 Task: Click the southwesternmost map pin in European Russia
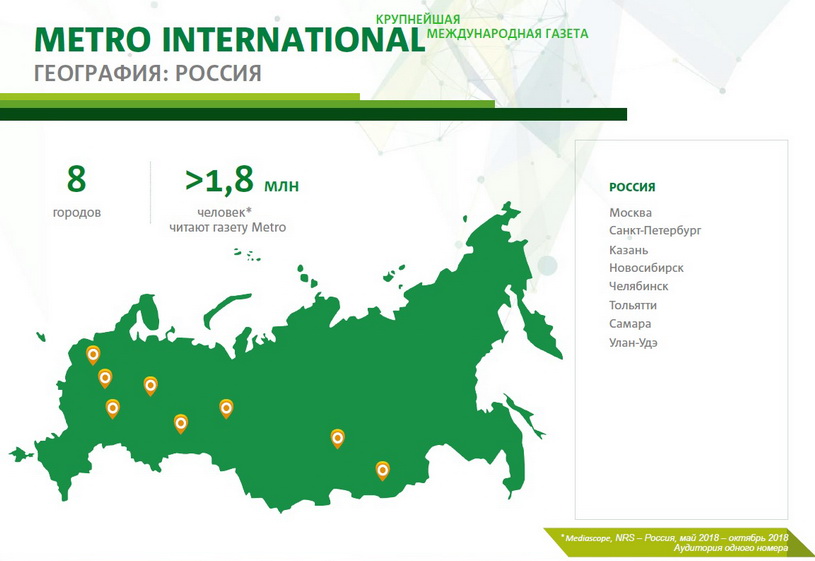click(112, 409)
